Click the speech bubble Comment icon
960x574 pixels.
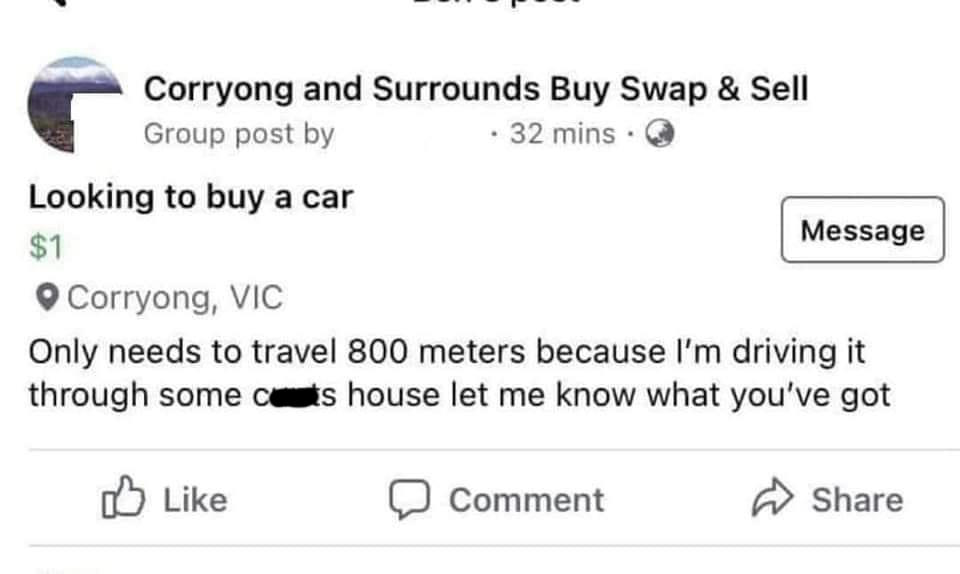(x=406, y=499)
